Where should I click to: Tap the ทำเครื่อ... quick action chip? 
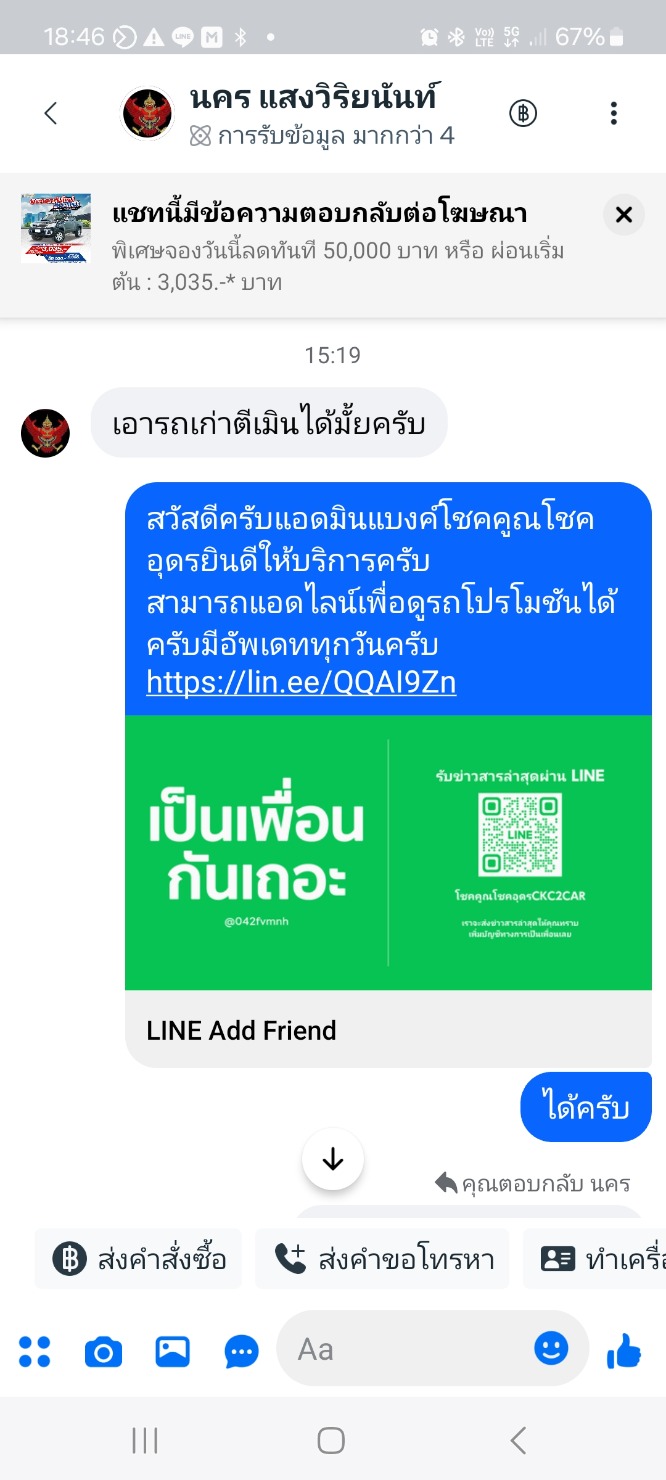[x=594, y=1259]
